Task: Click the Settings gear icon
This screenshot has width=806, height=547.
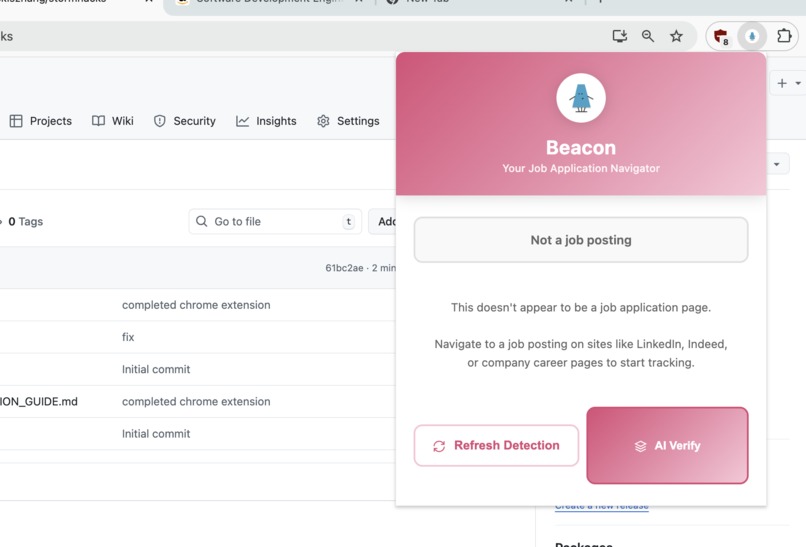Action: 323,121
